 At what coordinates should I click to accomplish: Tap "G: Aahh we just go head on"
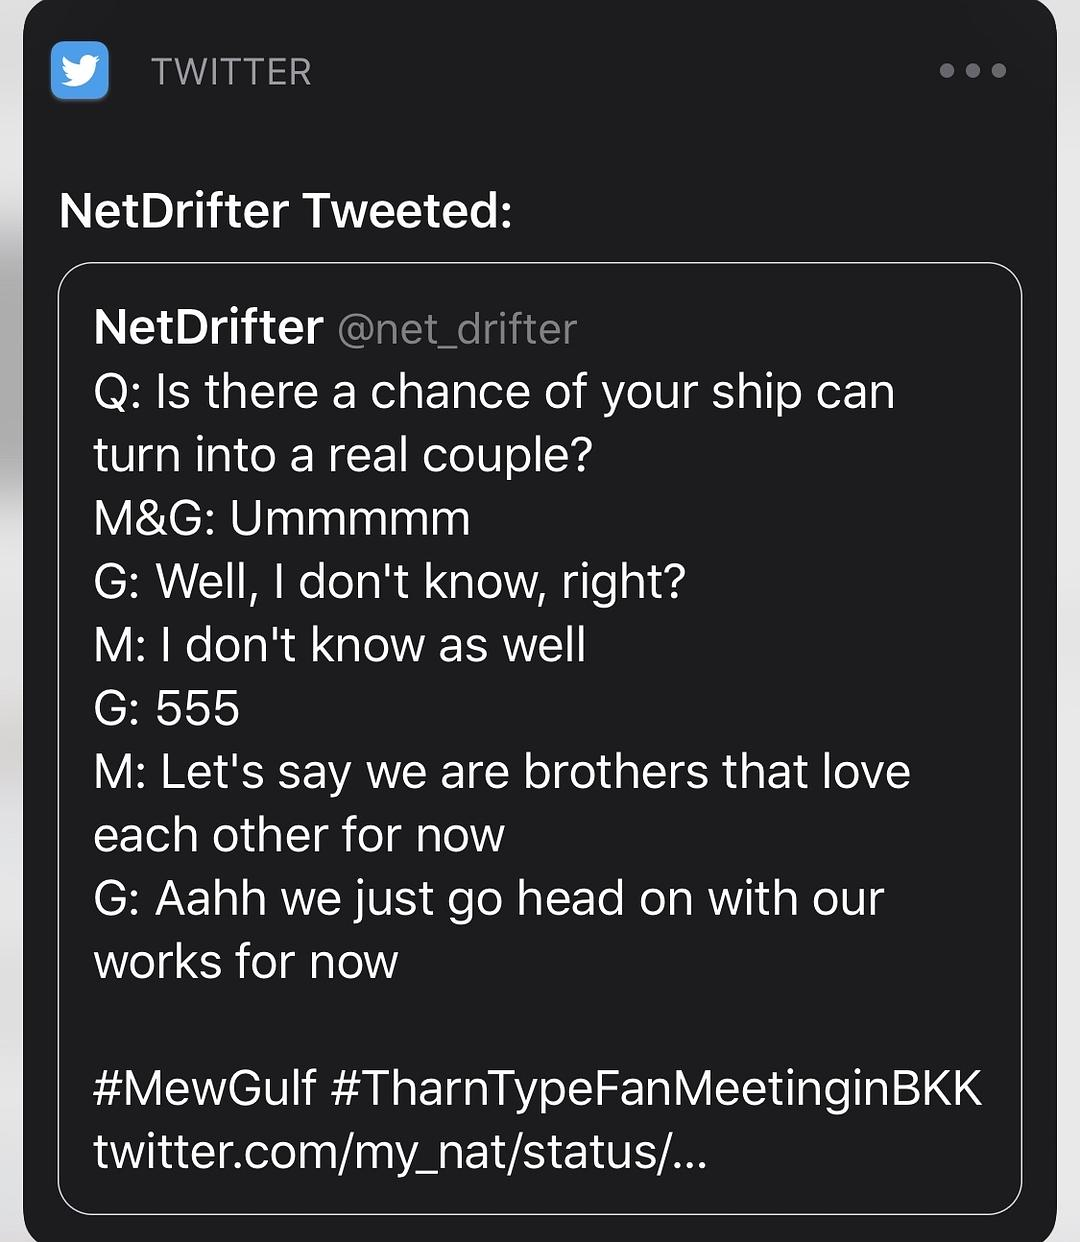(489, 898)
